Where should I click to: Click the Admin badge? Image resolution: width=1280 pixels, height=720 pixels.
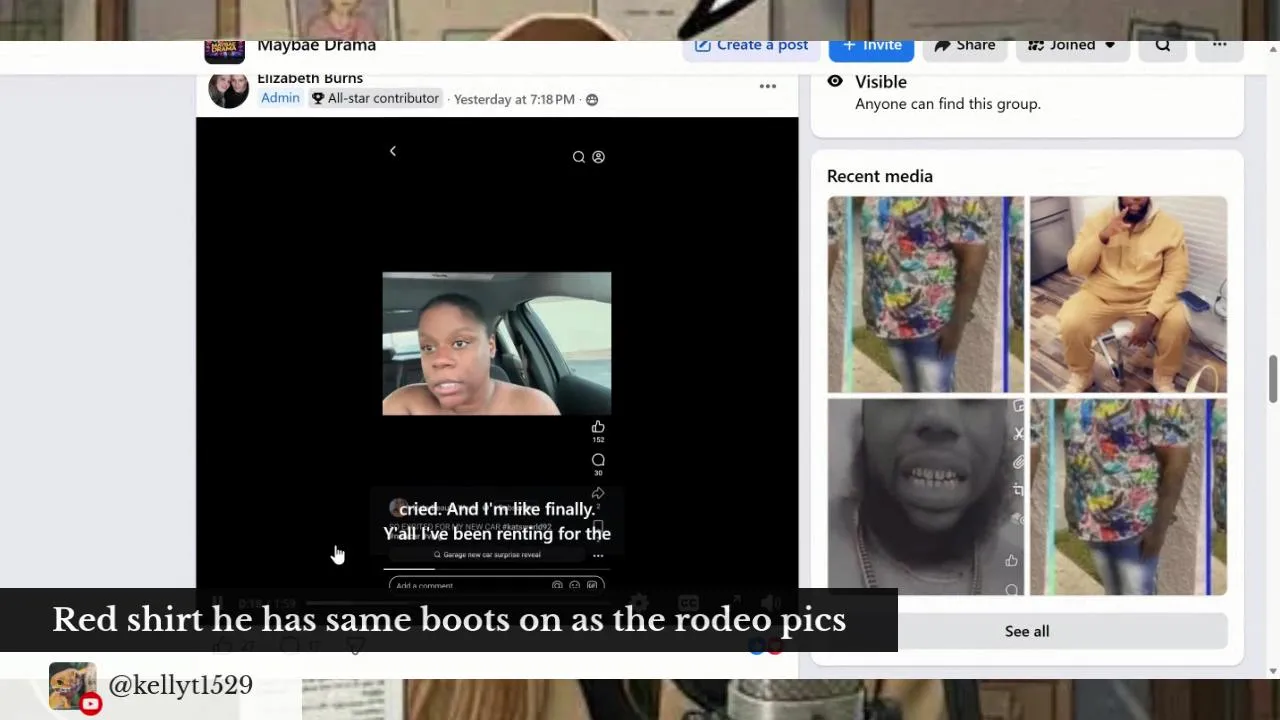(x=280, y=98)
